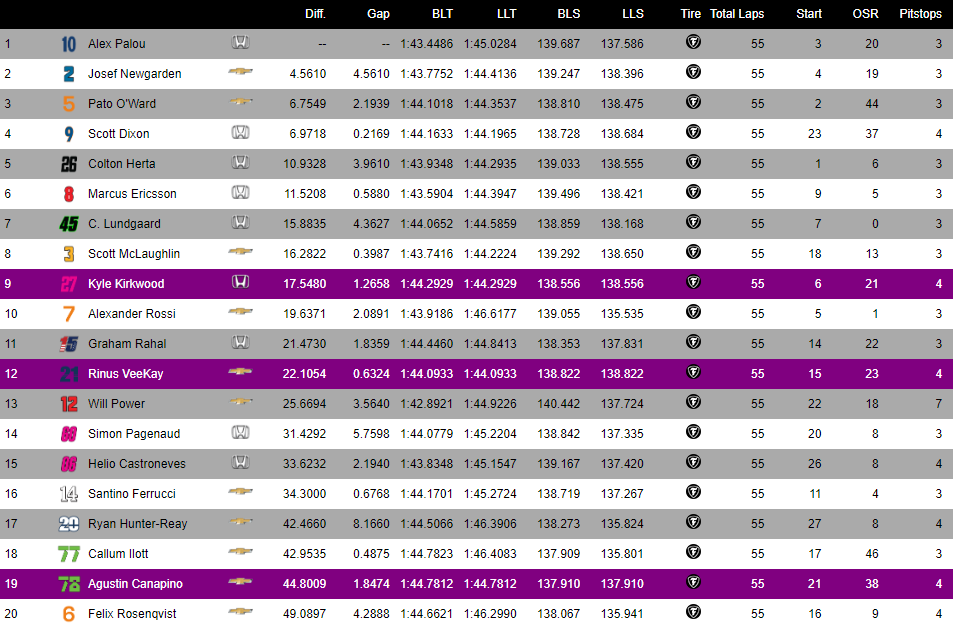Viewport: 953px width, 629px height.
Task: Click the tire icon in Will Power's row
Action: tap(692, 403)
